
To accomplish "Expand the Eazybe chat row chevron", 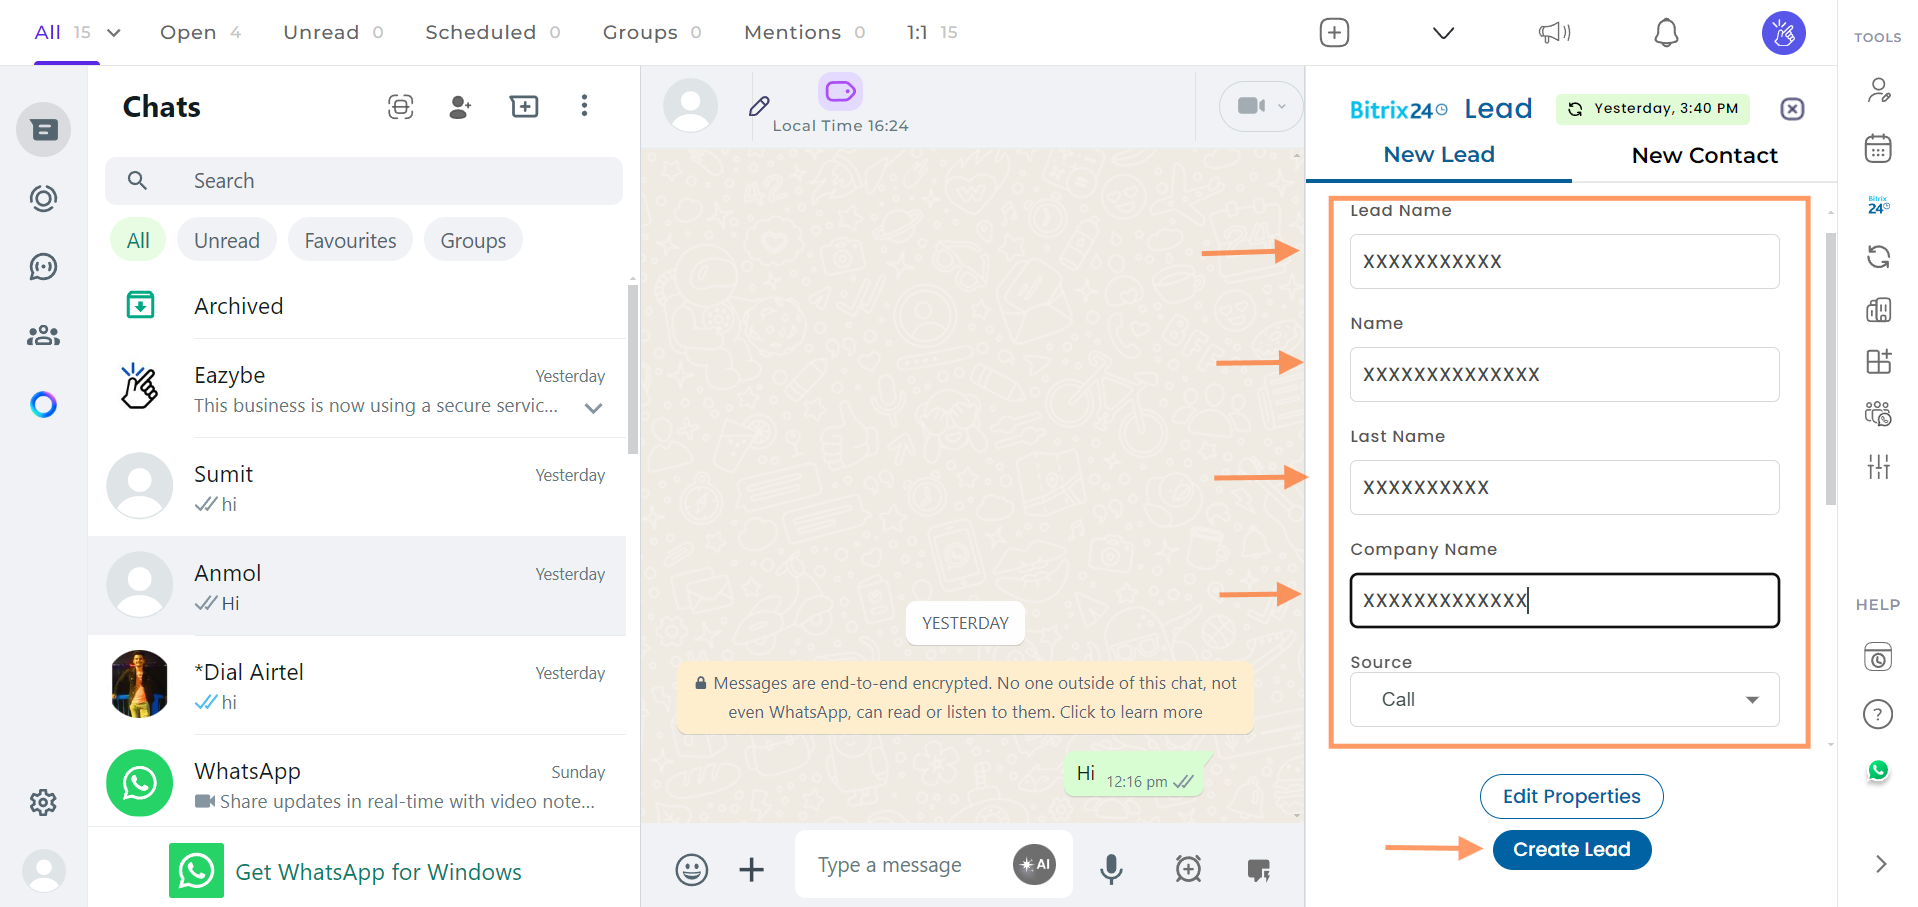I will (x=593, y=407).
